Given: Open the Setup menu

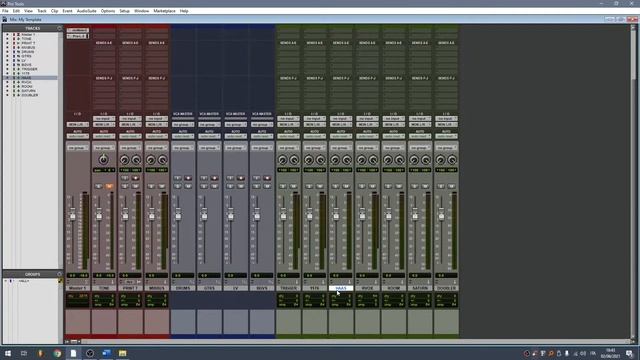Looking at the screenshot, I should 124,11.
